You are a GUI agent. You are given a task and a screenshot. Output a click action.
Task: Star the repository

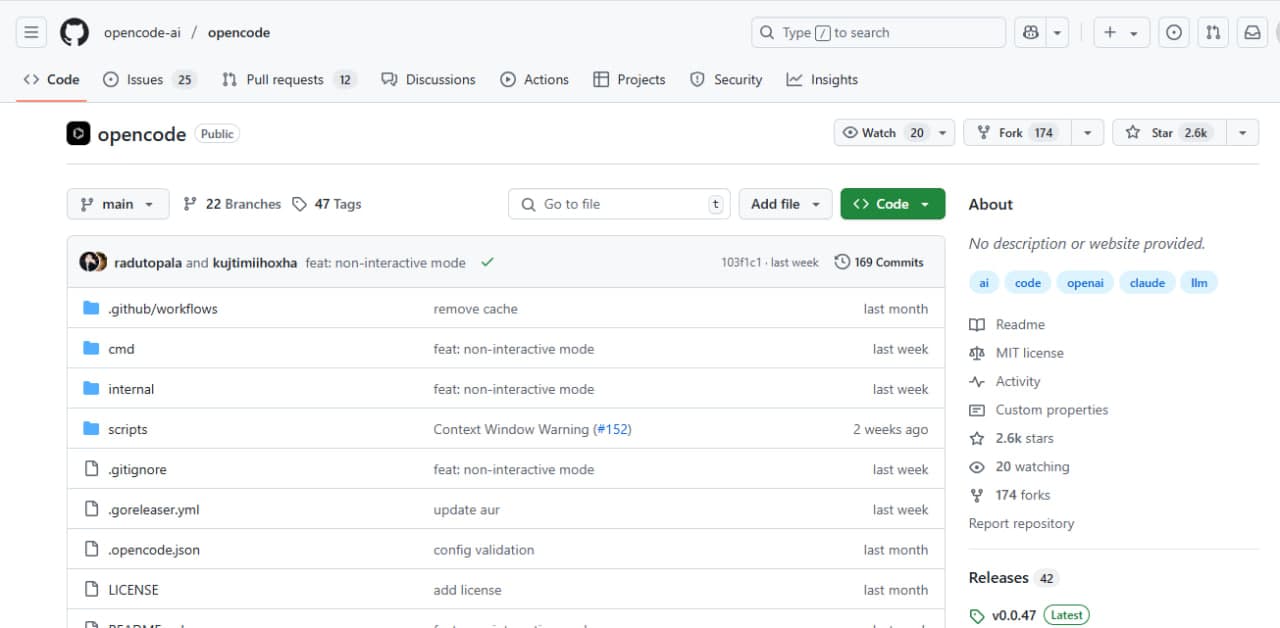(x=1168, y=133)
